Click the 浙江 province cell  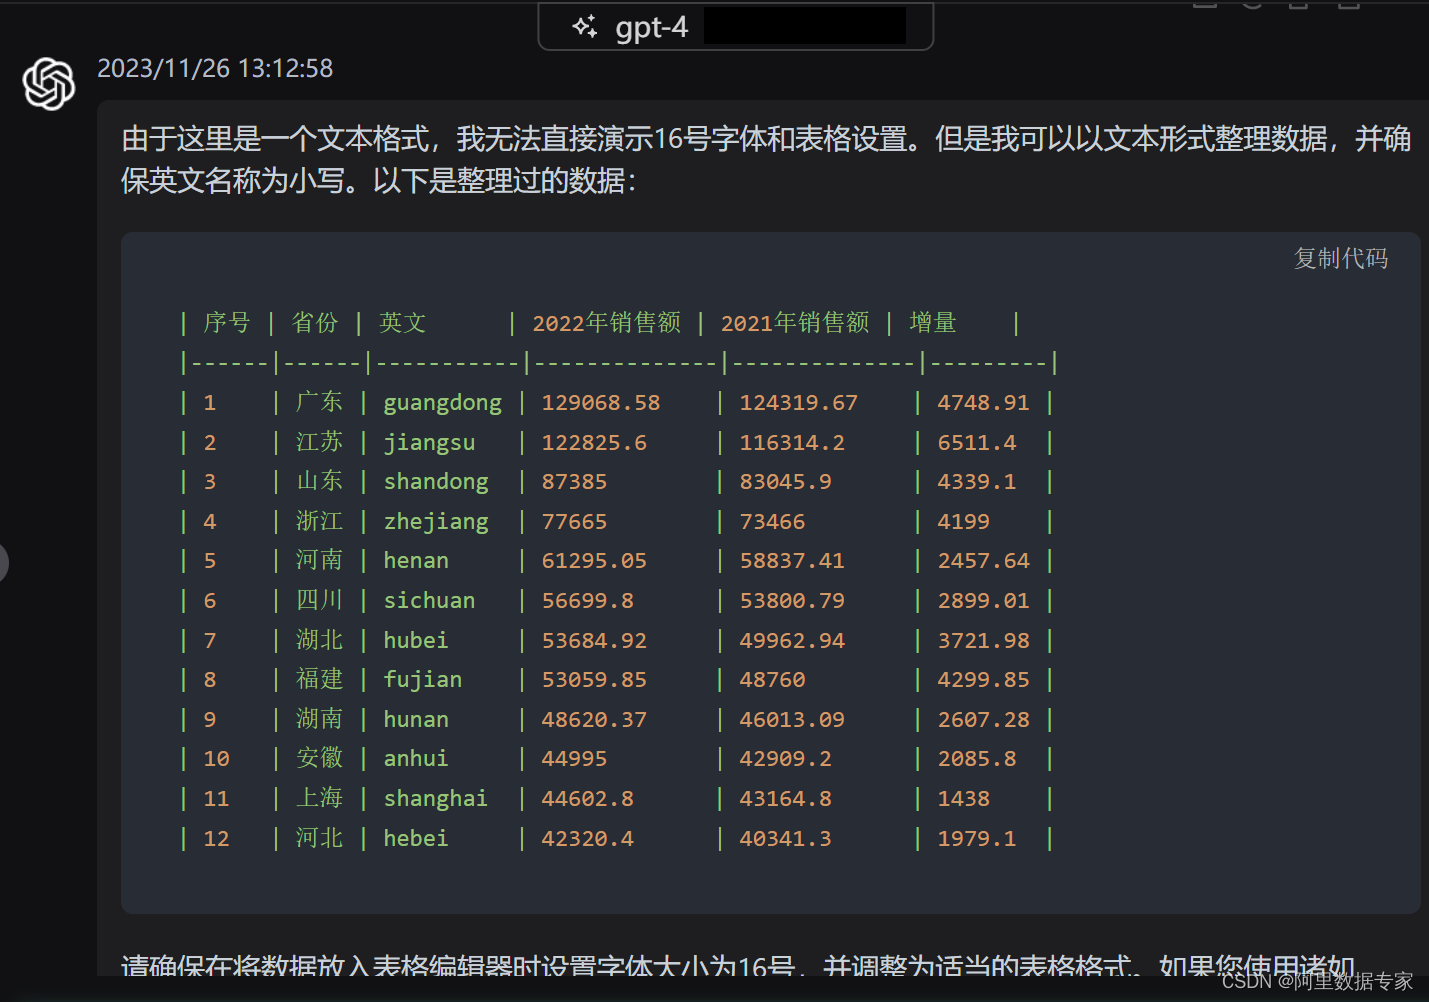319,521
